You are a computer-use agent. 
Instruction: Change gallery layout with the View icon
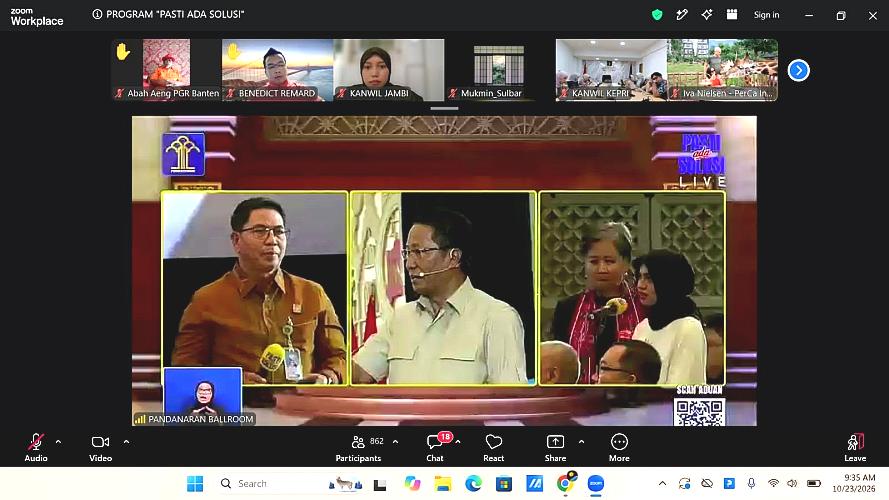[x=732, y=15]
